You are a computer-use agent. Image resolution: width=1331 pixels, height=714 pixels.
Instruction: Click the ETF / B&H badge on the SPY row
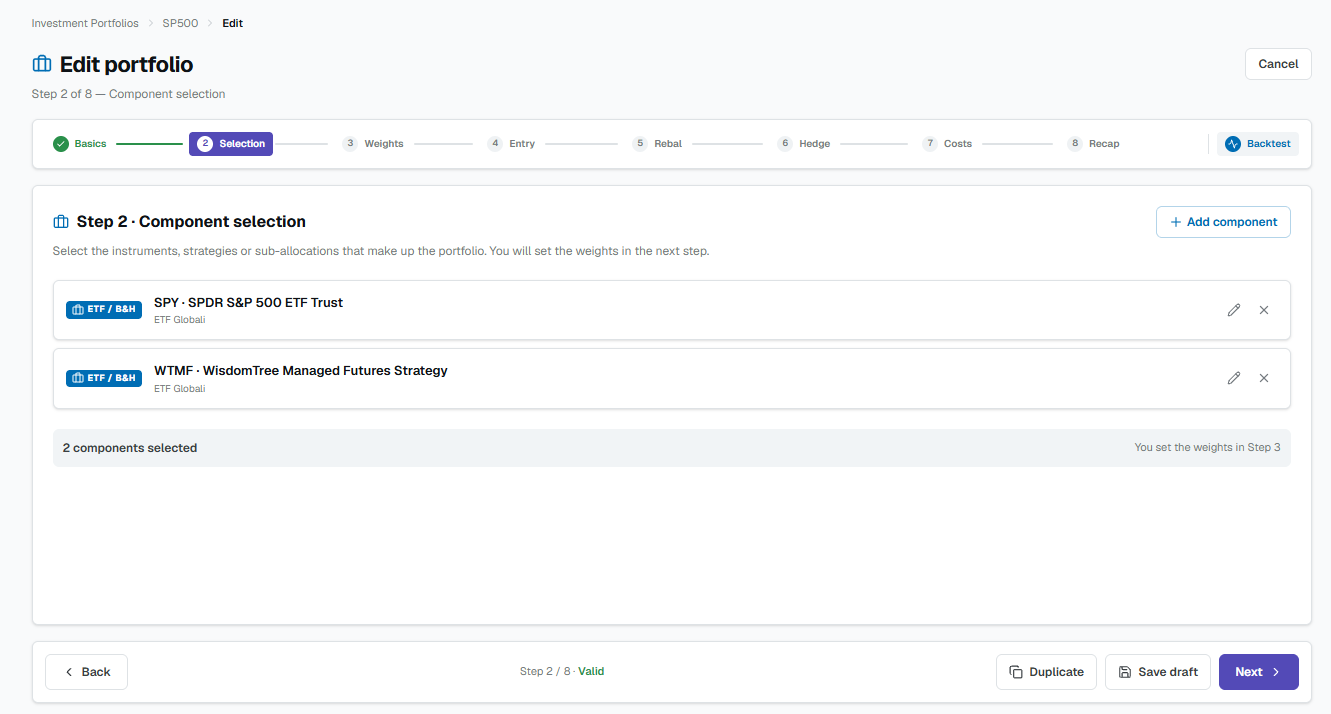click(x=104, y=310)
